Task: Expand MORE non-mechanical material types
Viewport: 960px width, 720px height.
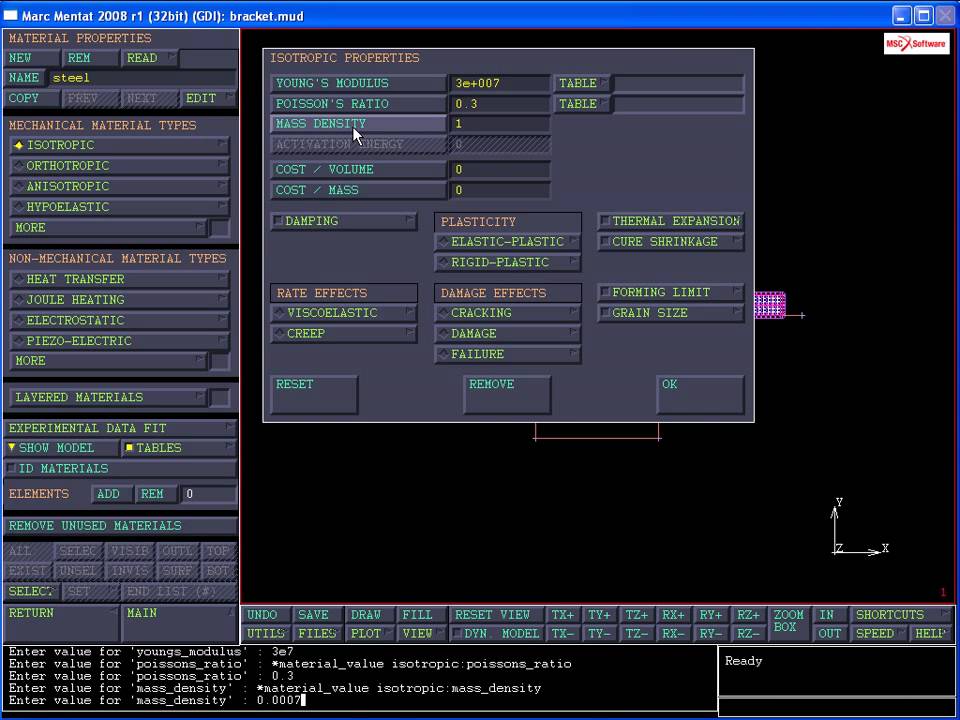Action: coord(108,361)
